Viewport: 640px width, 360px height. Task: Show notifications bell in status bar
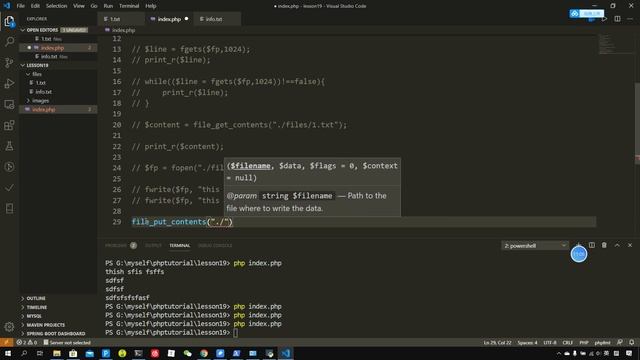[x=631, y=342]
